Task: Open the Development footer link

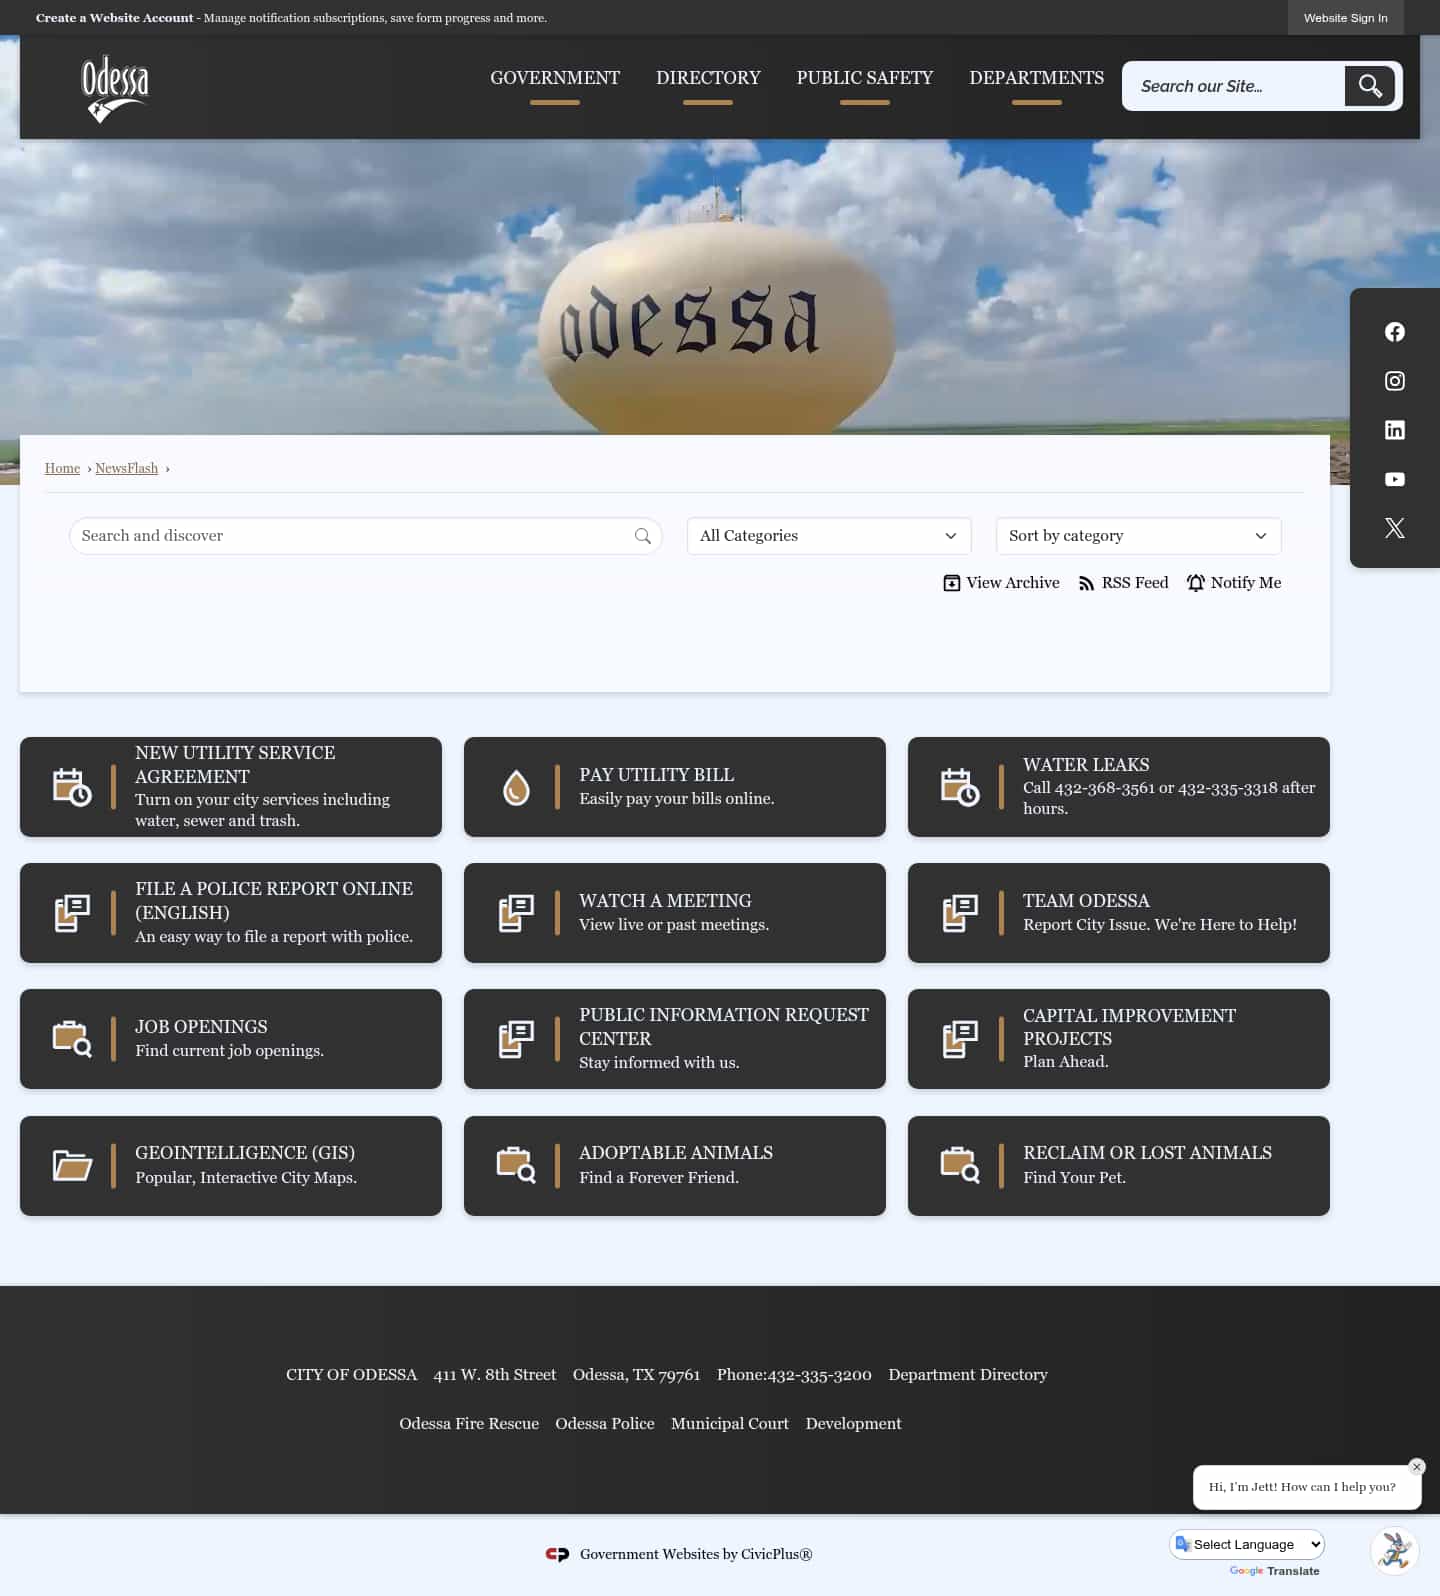Action: click(853, 1424)
